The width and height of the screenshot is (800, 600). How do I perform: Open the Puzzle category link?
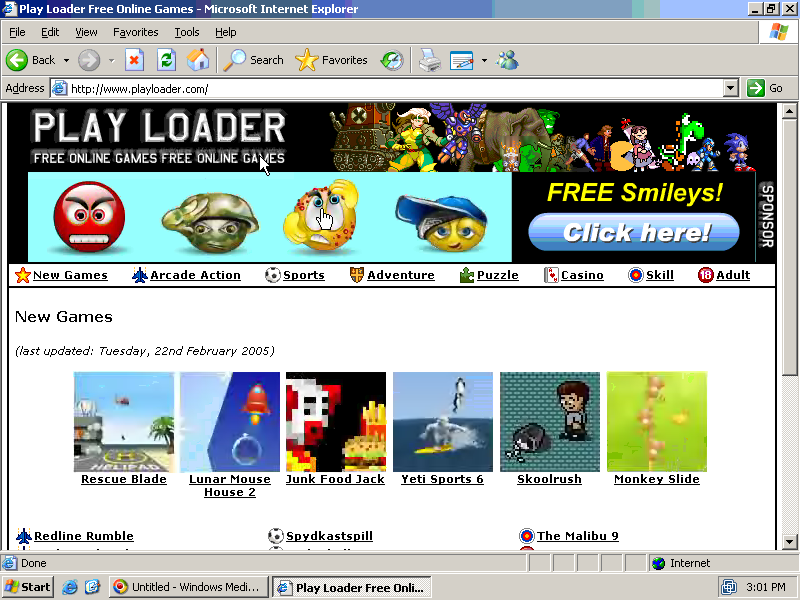497,275
